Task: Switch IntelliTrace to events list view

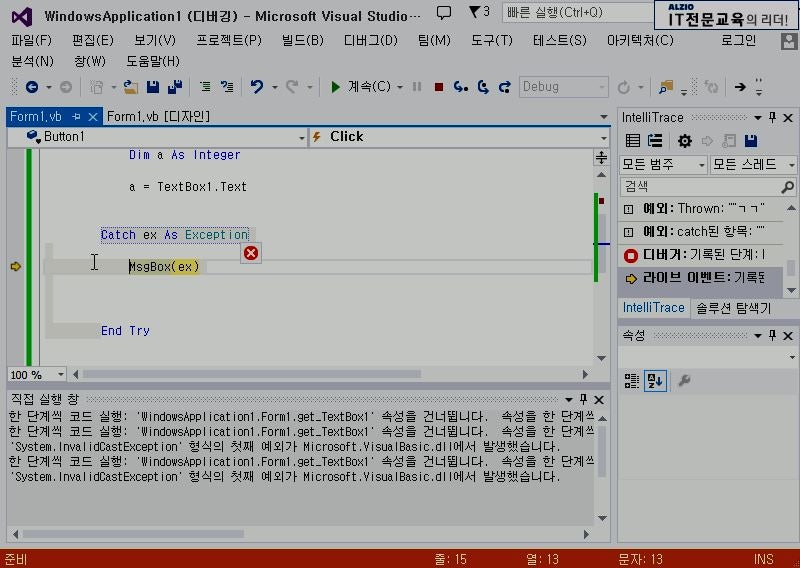Action: [x=633, y=141]
